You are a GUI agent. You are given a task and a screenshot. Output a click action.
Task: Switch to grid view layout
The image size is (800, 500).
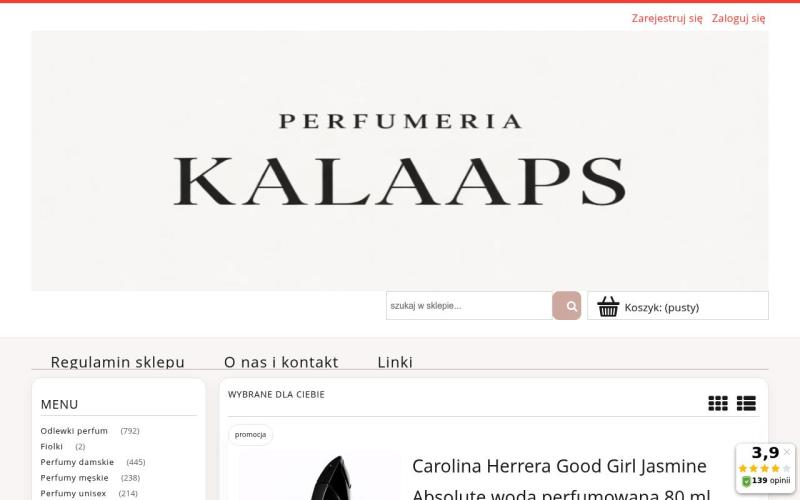pos(718,403)
